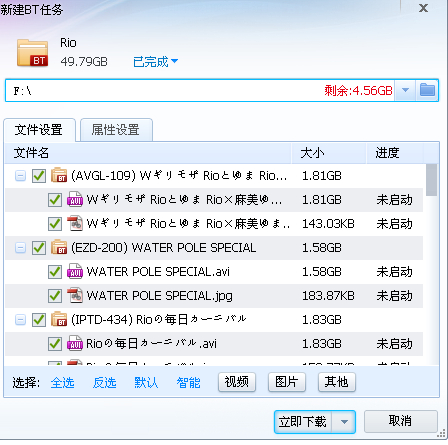The height and width of the screenshot is (445, 448).
Task: Click the 取消 button
Action: [x=400, y=421]
